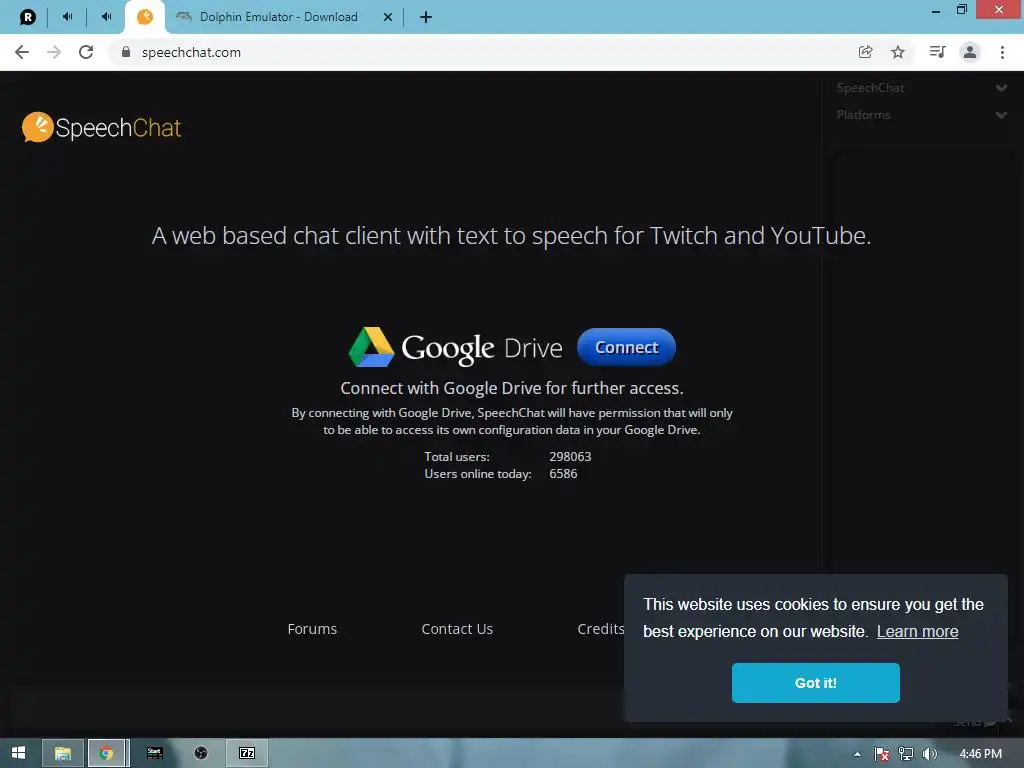This screenshot has height=768, width=1024.
Task: Open the Contact Us link
Action: tap(456, 629)
